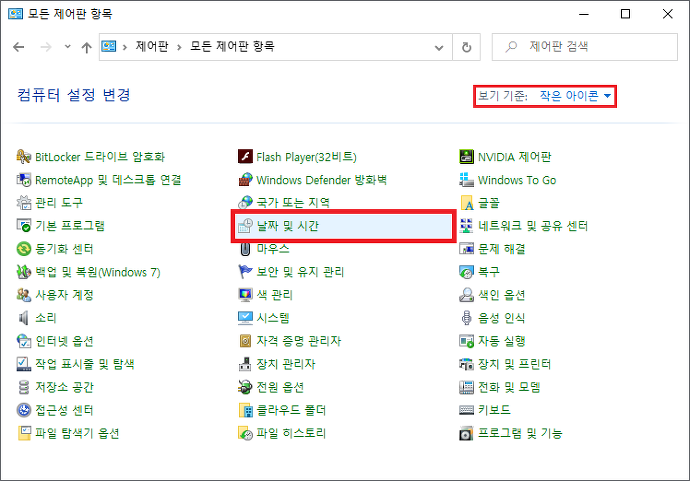Open the 클라우드 폴더 icon
Image resolution: width=690 pixels, height=481 pixels.
point(245,410)
